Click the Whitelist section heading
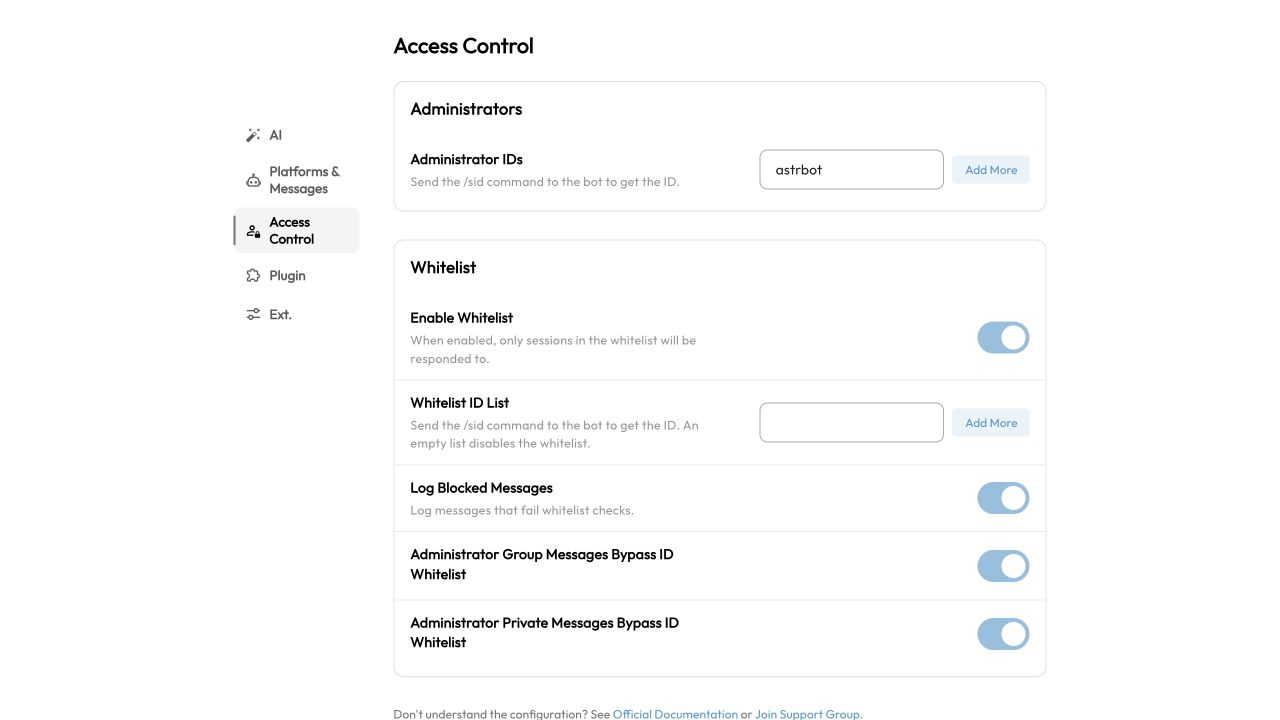This screenshot has height=720, width=1280. 443,268
